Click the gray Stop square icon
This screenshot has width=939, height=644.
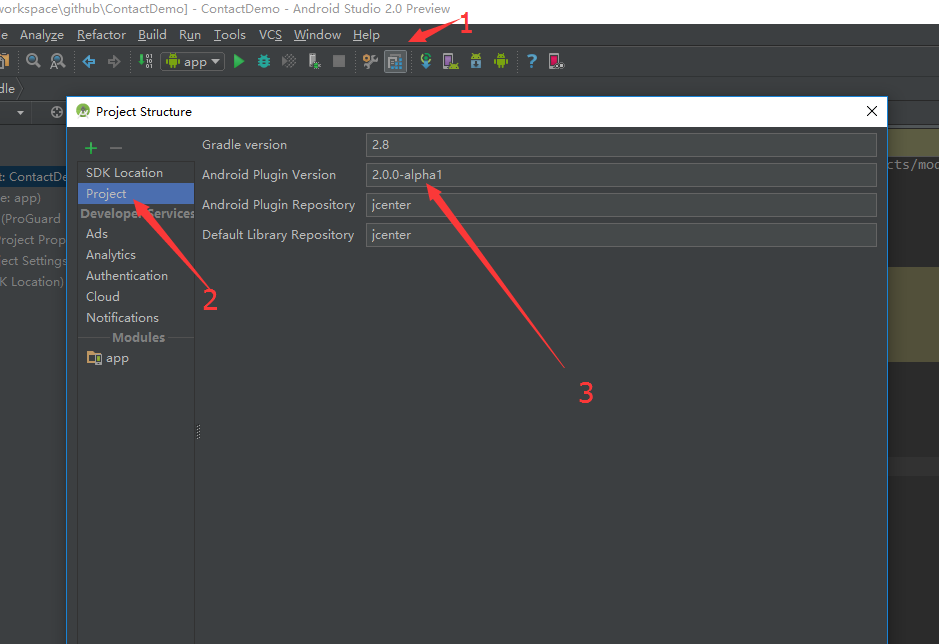[x=339, y=61]
